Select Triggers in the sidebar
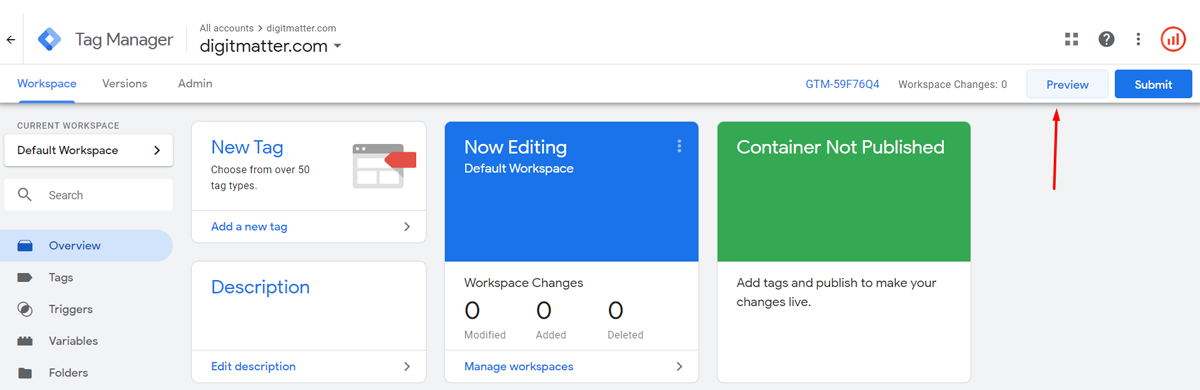 [x=87, y=310]
